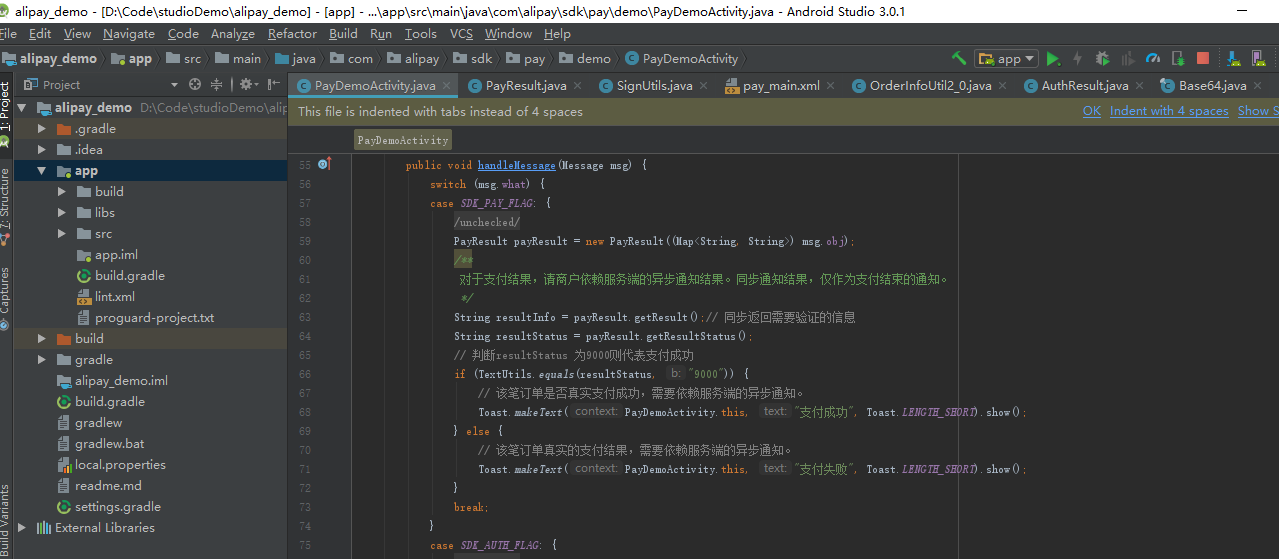Open the Android Profiler gauge icon

(x=1153, y=58)
